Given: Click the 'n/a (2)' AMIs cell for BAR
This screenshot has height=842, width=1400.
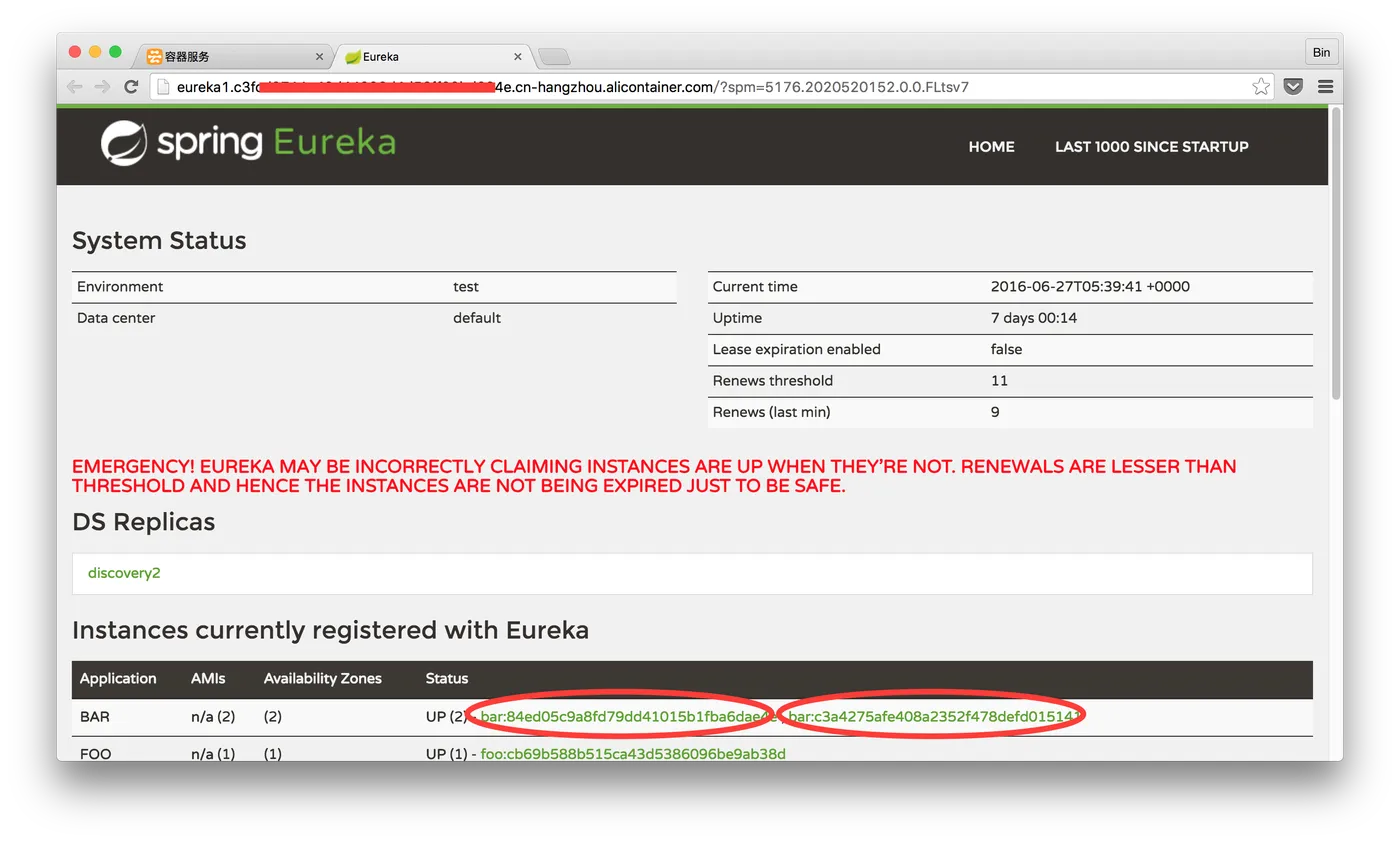Looking at the screenshot, I should (x=213, y=716).
